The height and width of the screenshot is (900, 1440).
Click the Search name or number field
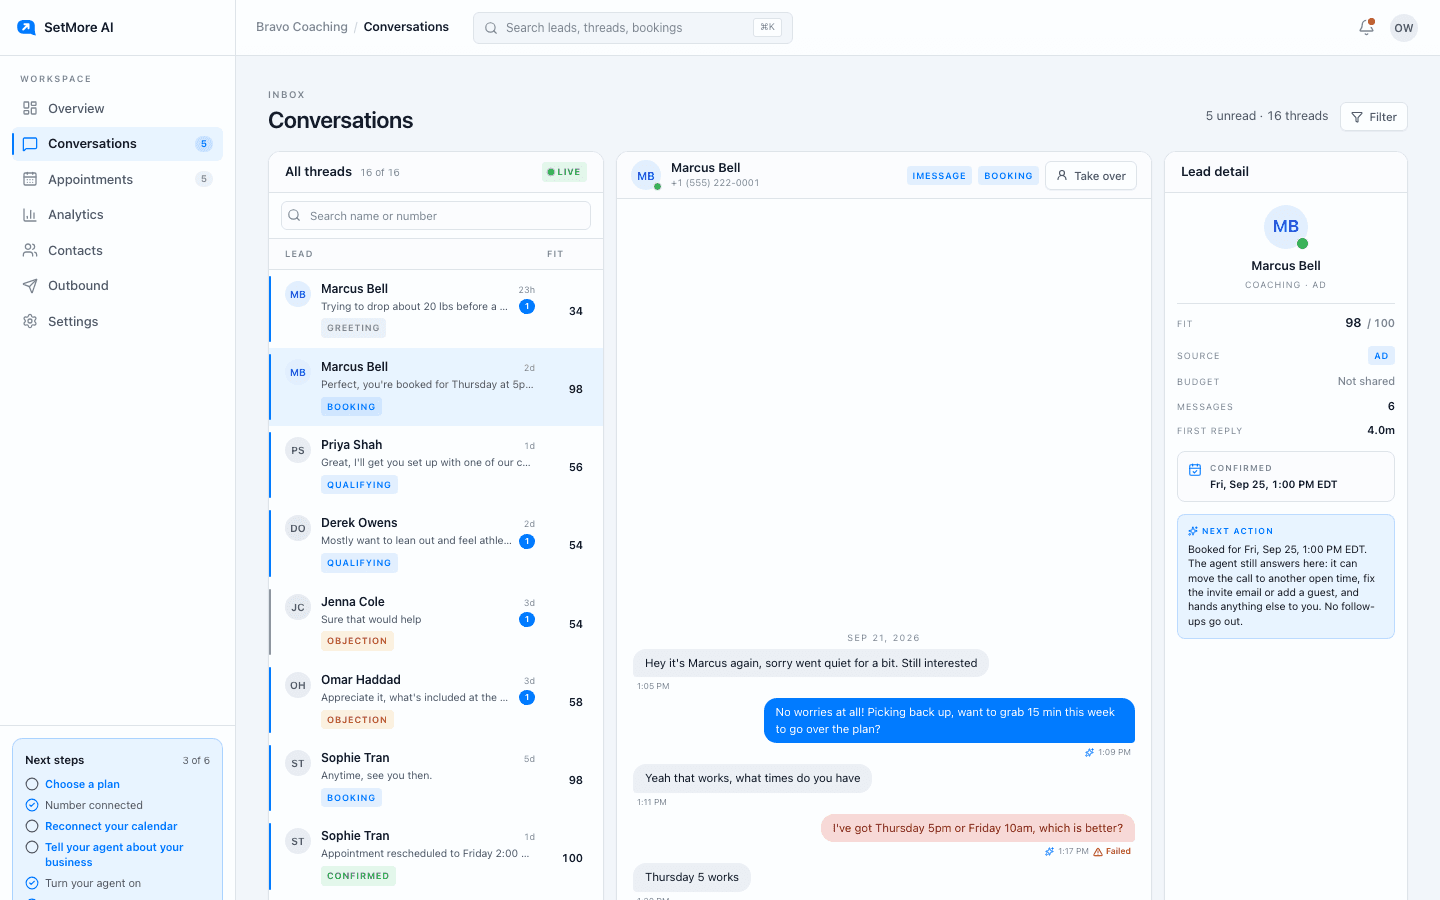pyautogui.click(x=436, y=215)
